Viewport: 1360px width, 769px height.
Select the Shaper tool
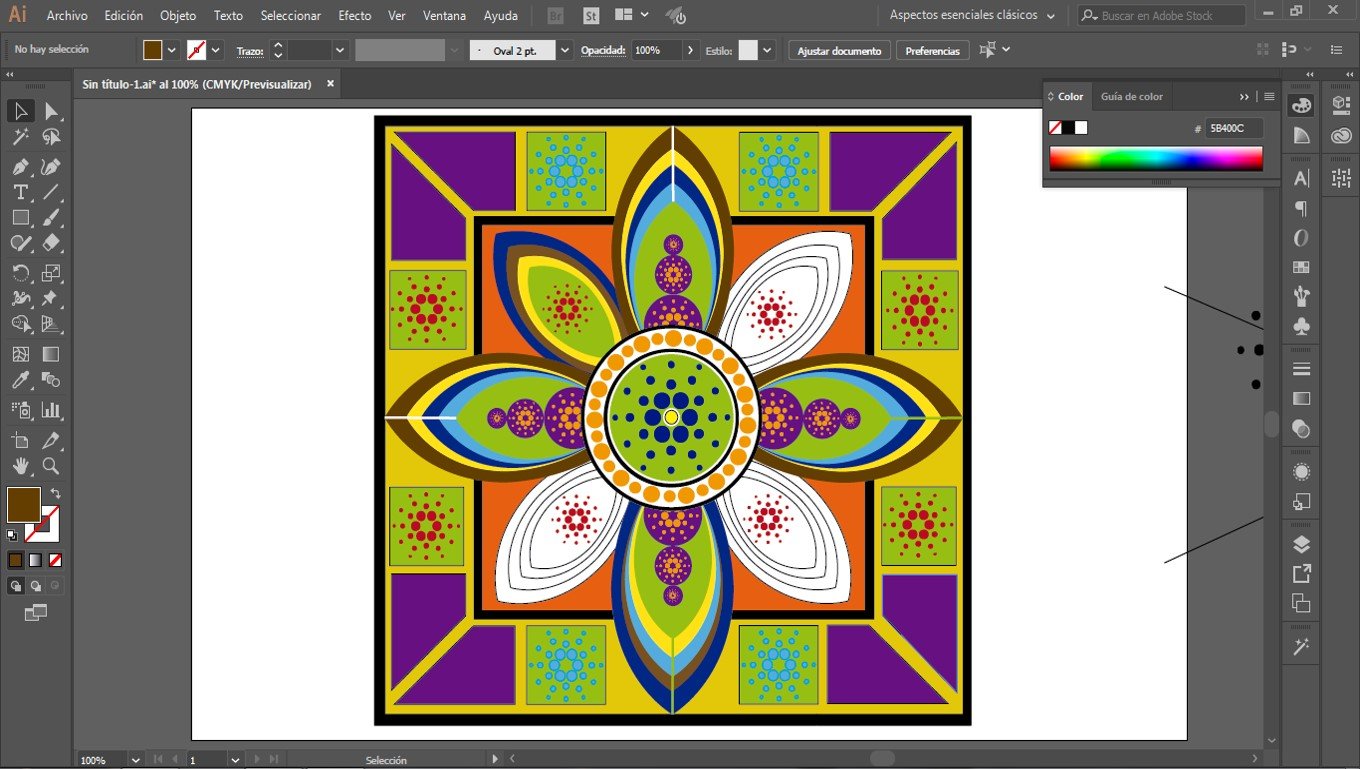click(20, 243)
